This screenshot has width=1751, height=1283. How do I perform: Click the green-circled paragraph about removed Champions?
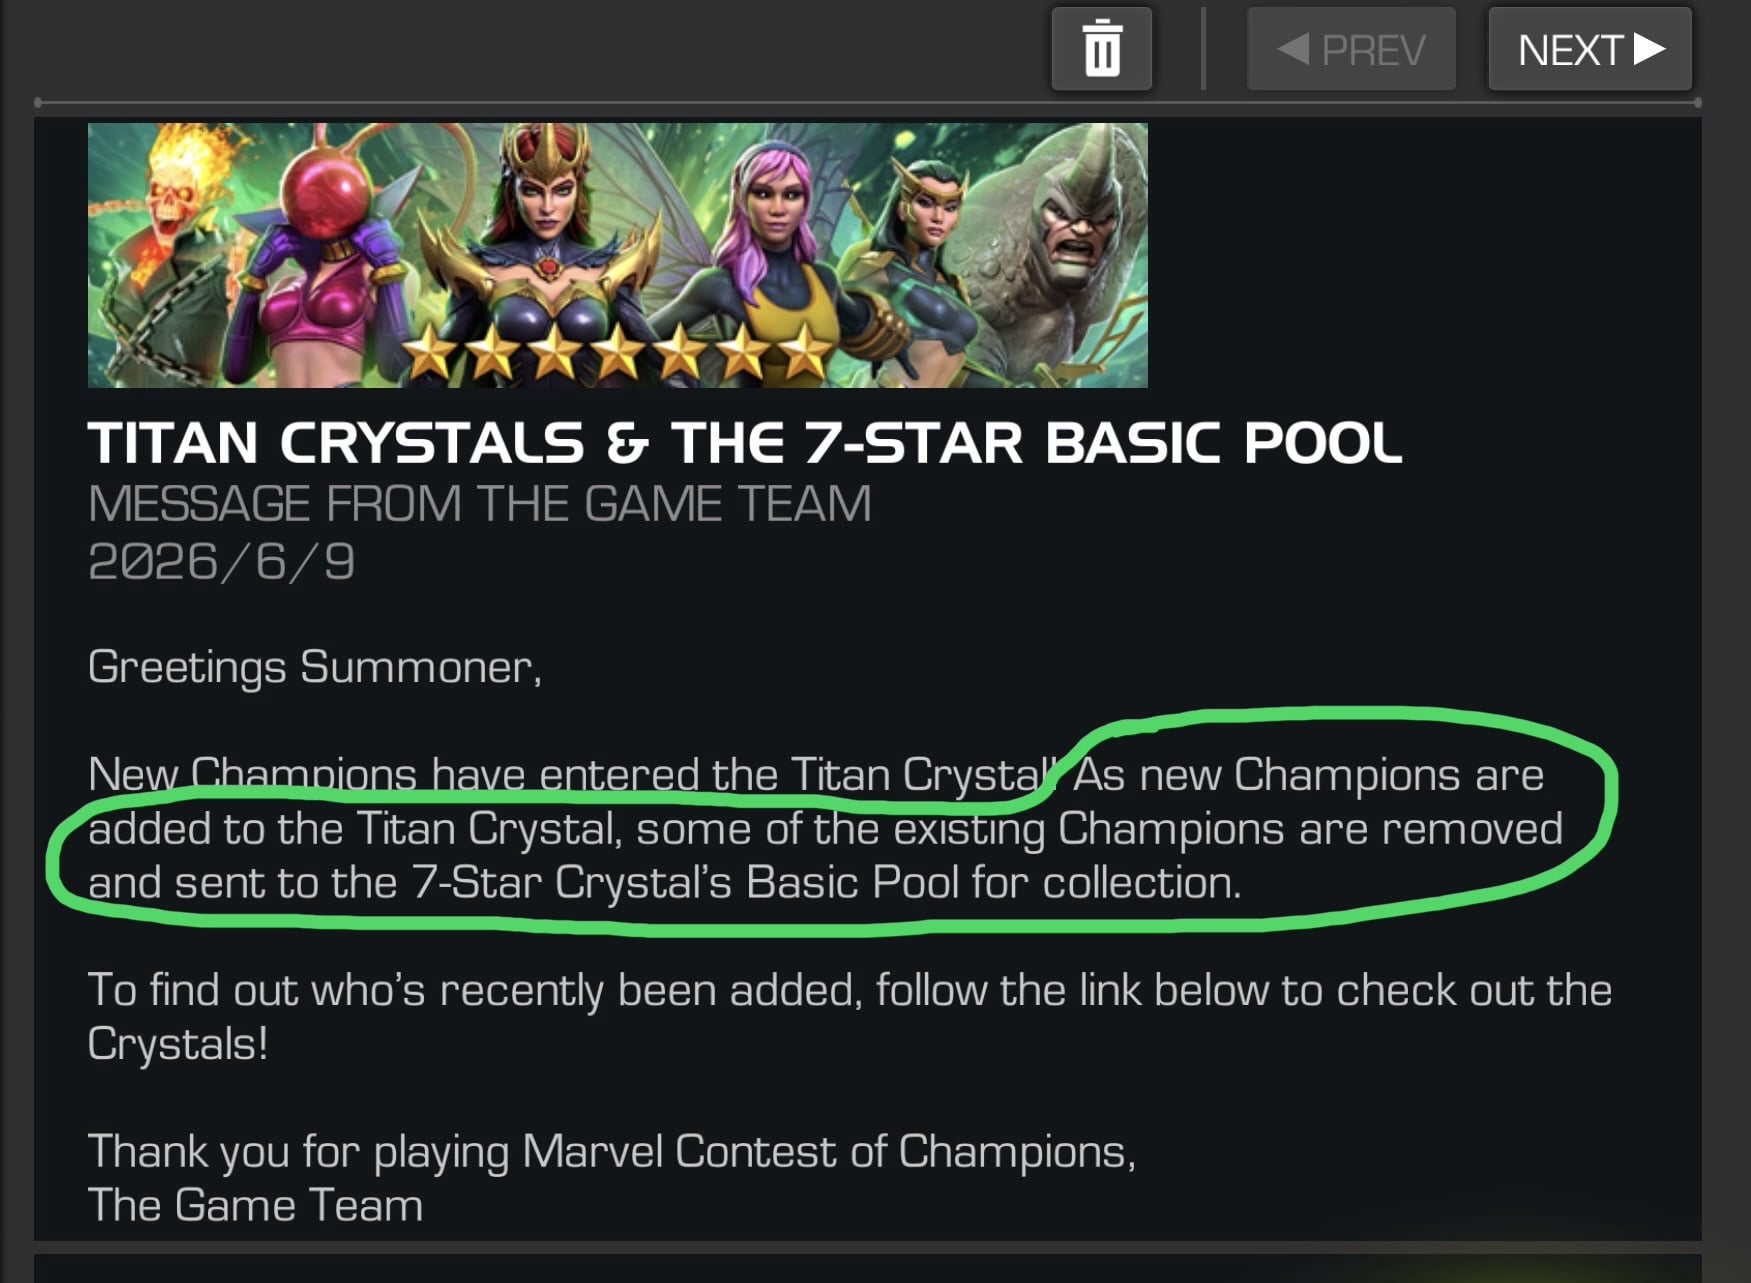point(825,829)
